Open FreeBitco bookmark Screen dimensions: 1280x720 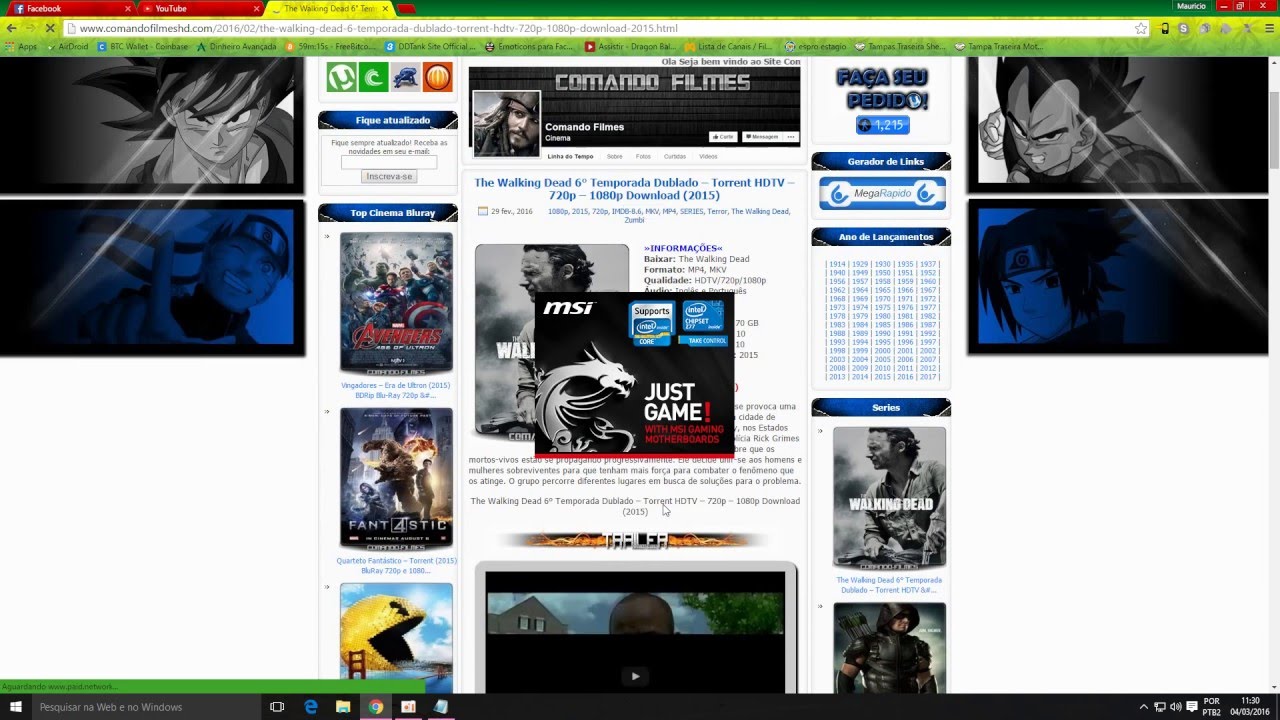coord(331,46)
